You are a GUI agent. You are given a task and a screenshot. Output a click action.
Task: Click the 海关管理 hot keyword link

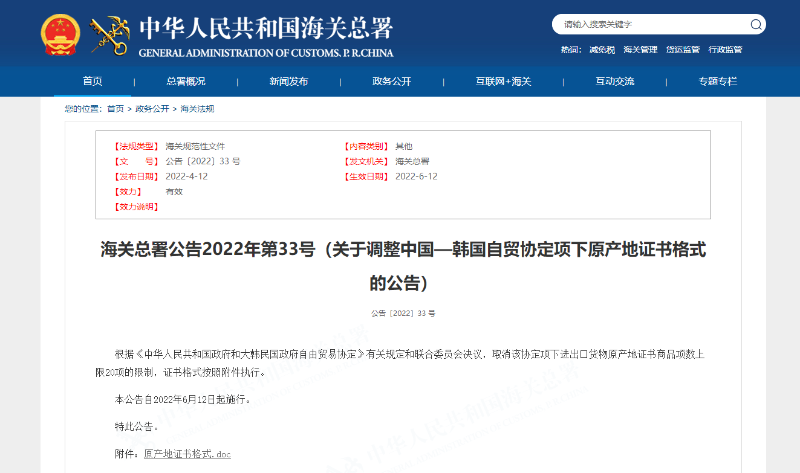pos(640,49)
